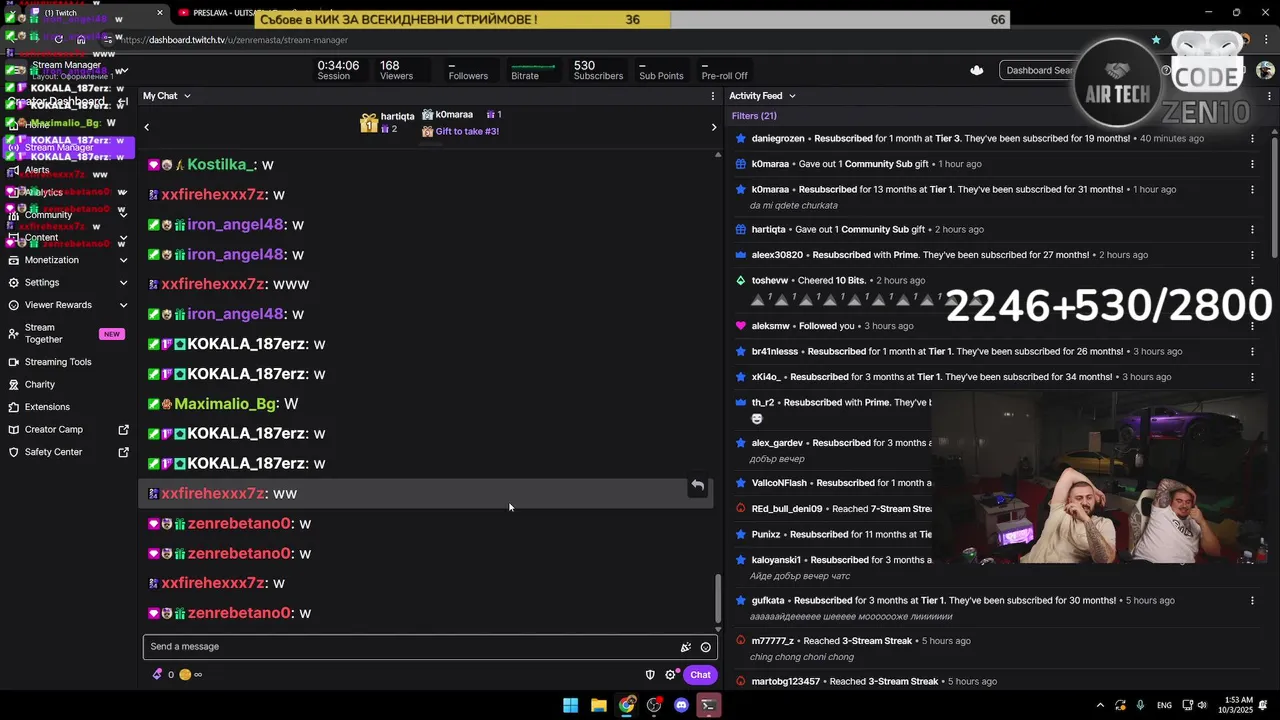This screenshot has height=720, width=1280.
Task: Show hidden system tray icons
Action: (1100, 705)
